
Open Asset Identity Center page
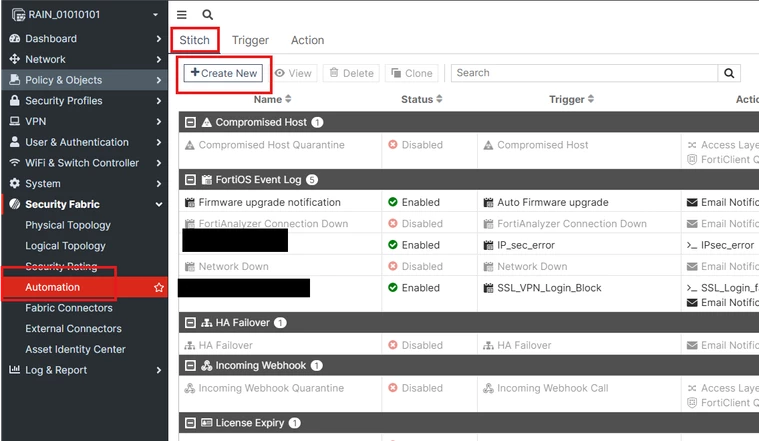[76, 350]
